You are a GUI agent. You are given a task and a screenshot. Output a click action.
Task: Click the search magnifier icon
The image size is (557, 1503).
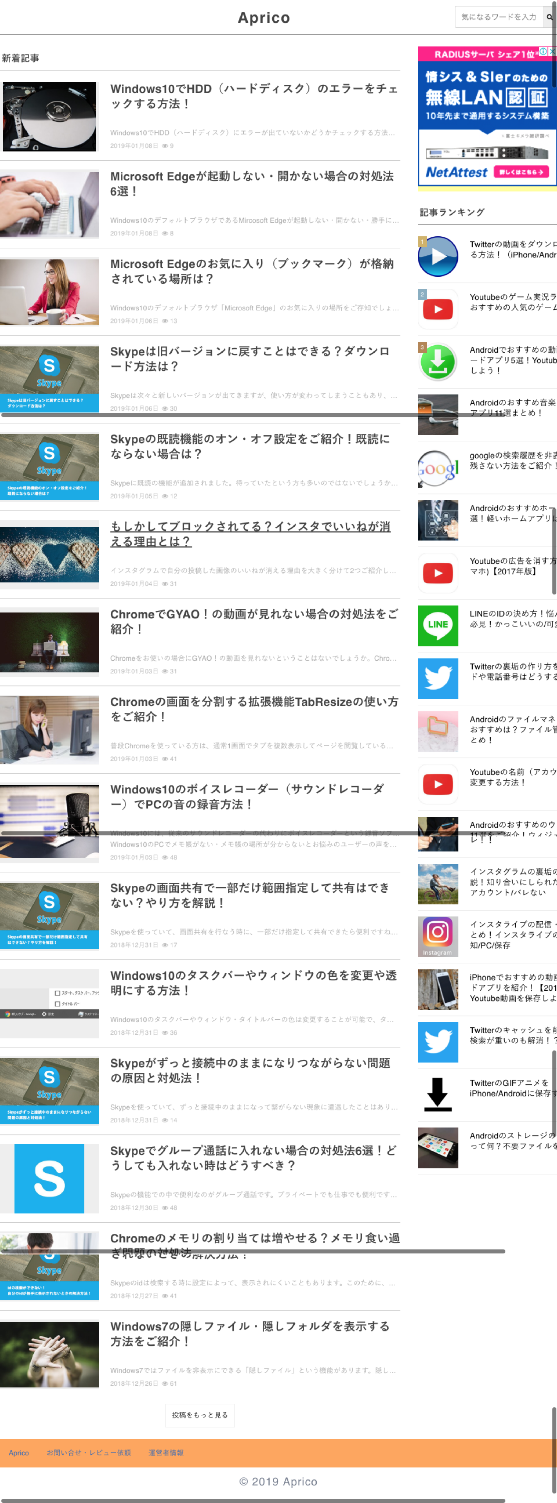(x=549, y=17)
